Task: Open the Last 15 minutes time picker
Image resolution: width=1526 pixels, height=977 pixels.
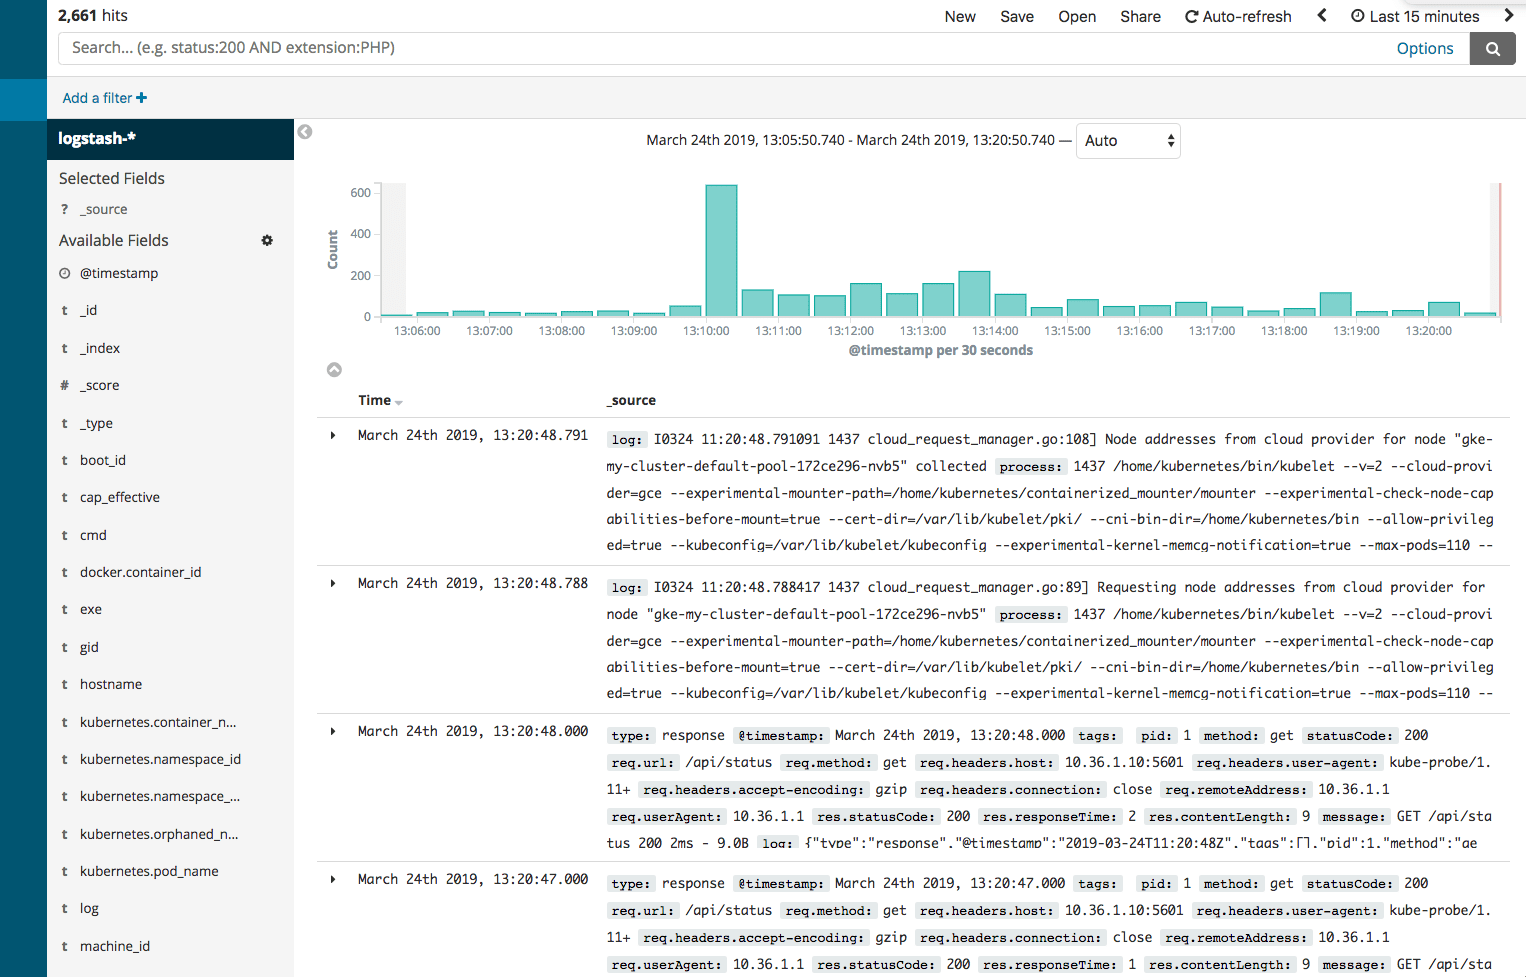Action: coord(1415,16)
